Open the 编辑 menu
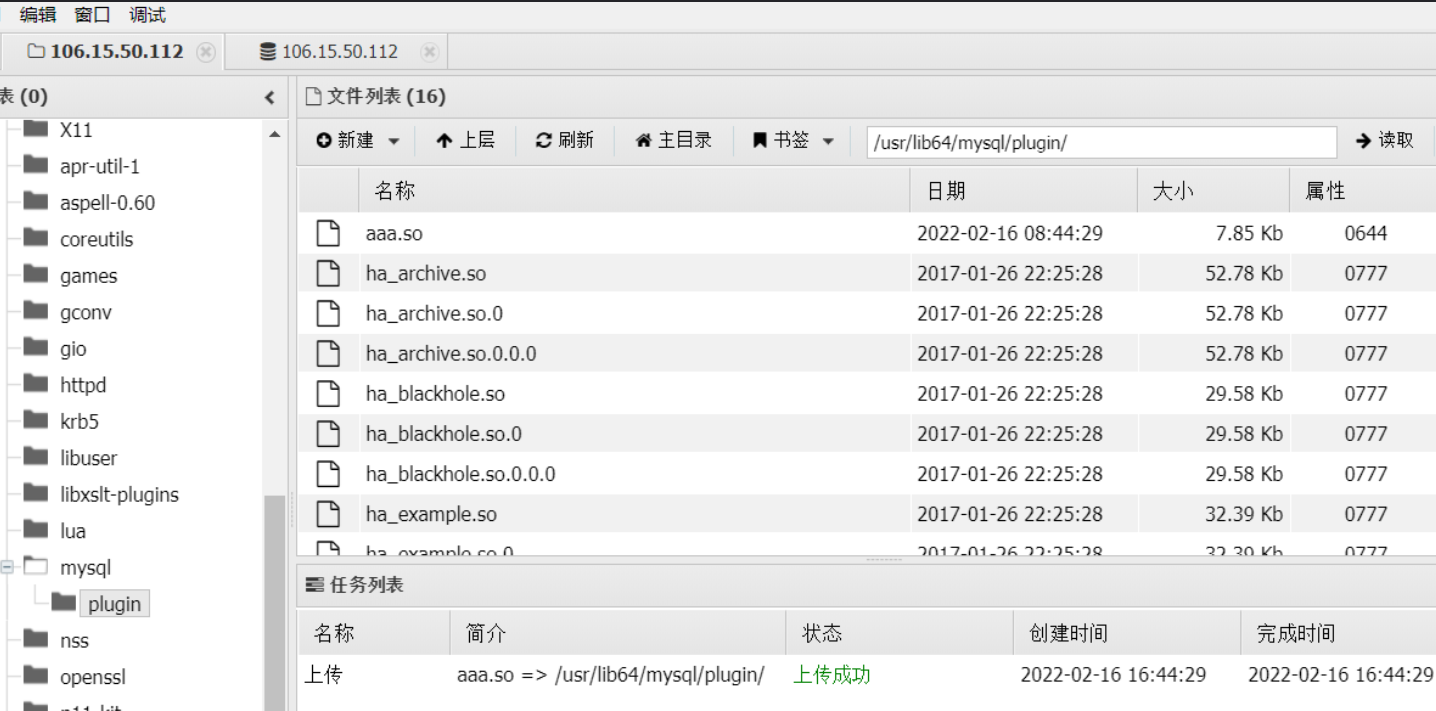1436x711 pixels. 38,15
